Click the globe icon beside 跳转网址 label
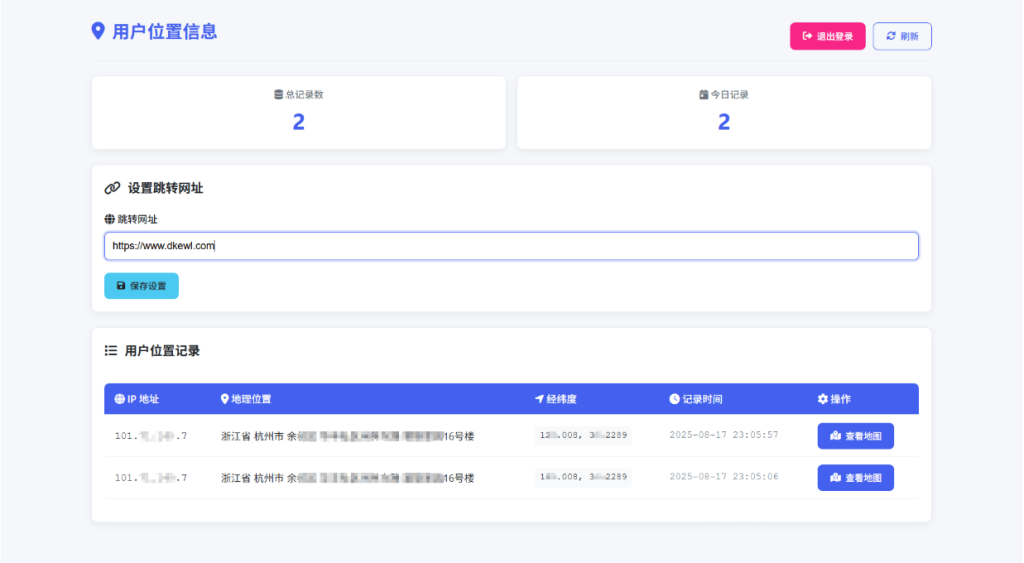 tap(110, 219)
